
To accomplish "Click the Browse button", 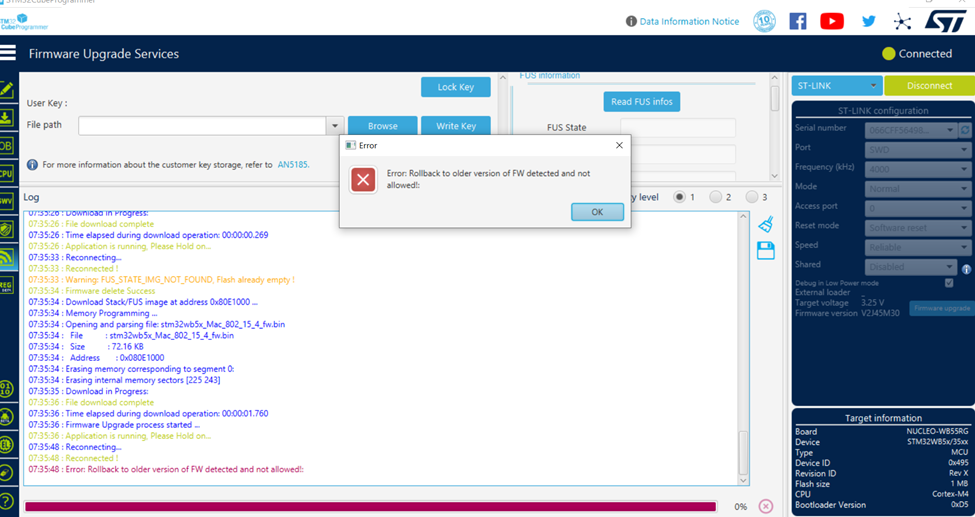I will (382, 125).
